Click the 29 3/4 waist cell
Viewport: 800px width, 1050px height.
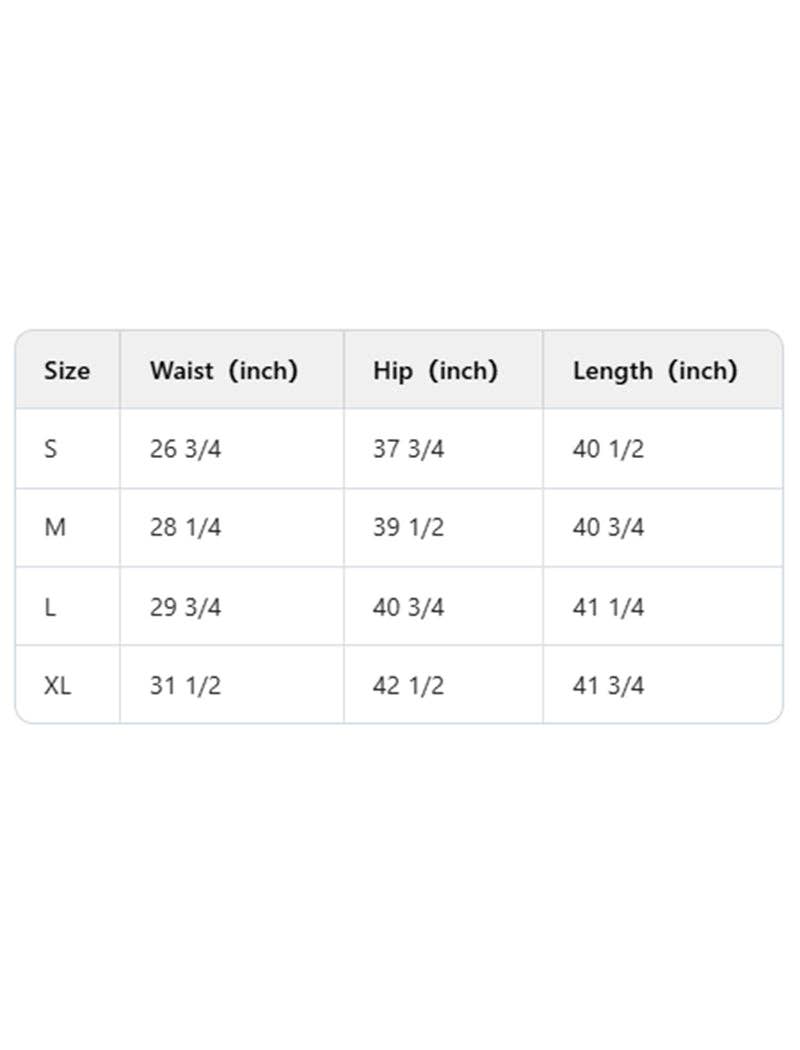pos(185,607)
